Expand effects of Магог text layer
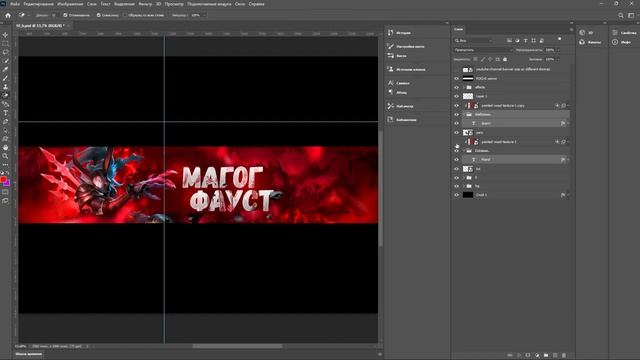 tap(568, 160)
